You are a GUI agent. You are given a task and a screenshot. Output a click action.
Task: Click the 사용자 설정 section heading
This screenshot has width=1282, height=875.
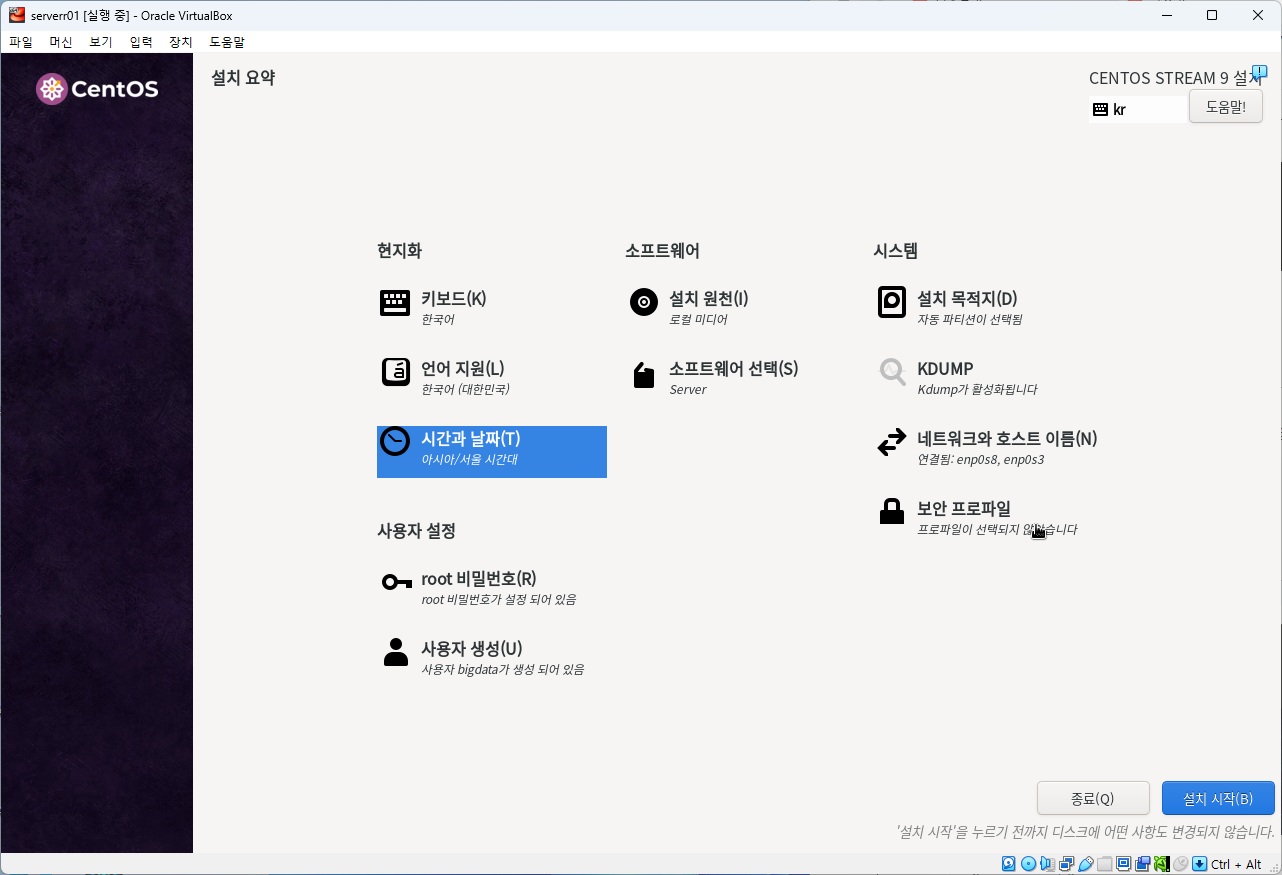tap(416, 530)
